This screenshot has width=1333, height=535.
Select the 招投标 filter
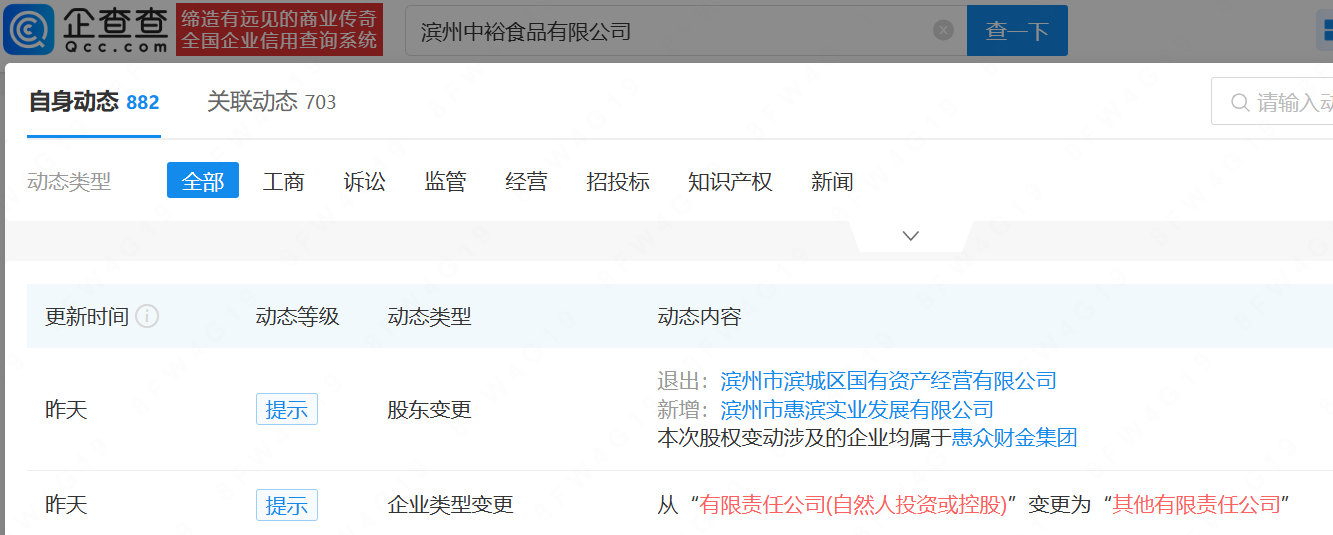[x=618, y=181]
